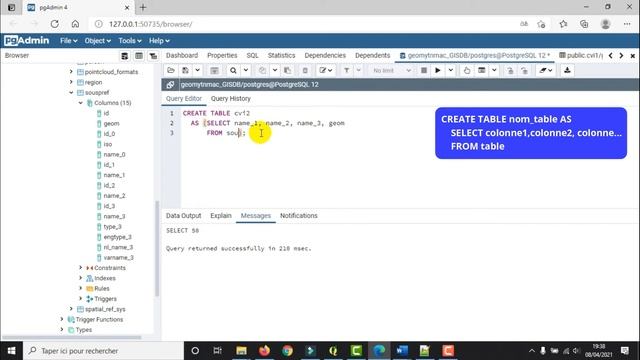Open the Tools menu in pgAdmin

tap(130, 41)
